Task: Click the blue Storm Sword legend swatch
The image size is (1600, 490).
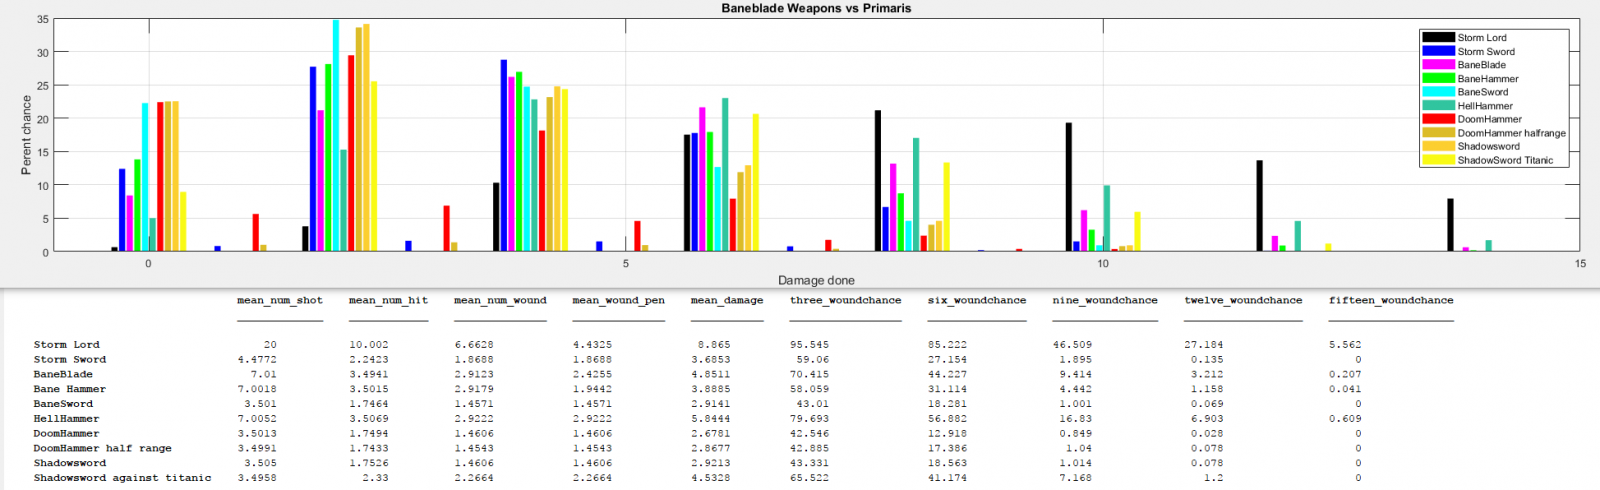Action: coord(1438,51)
